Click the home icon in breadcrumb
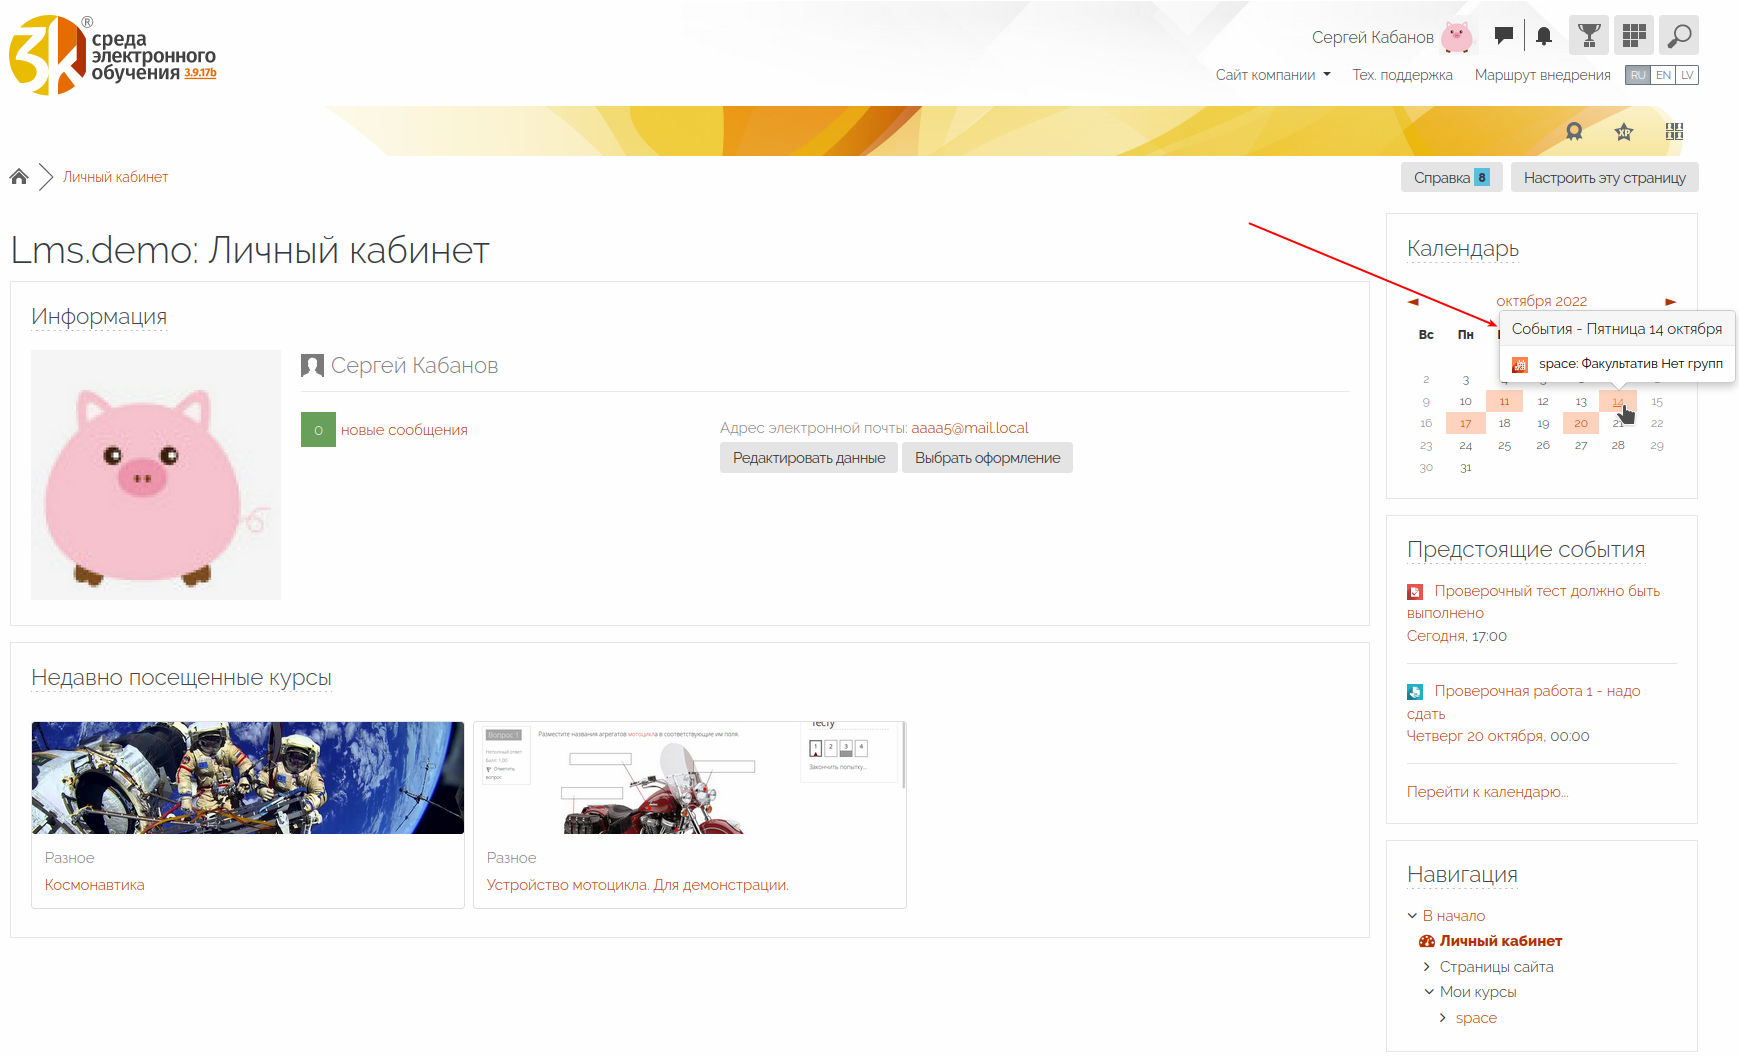Screen dimensions: 1739x1057 tap(19, 177)
